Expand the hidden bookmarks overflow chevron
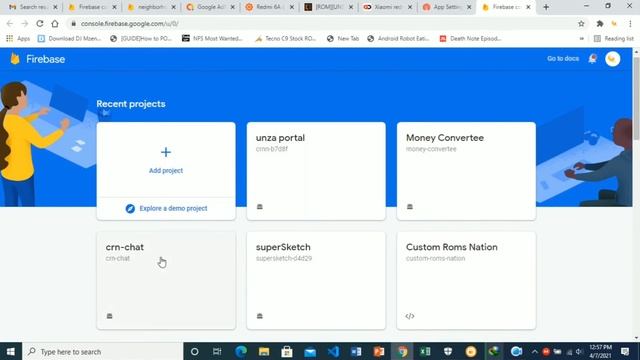This screenshot has width=640, height=360. [582, 38]
